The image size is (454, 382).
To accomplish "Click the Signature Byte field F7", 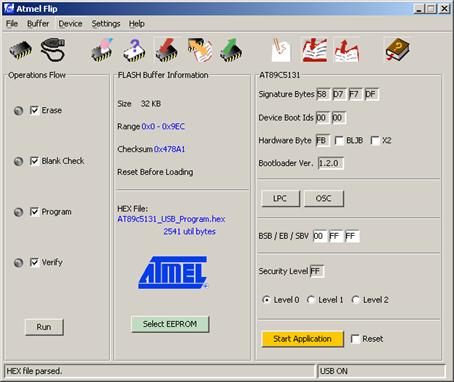I will coord(355,94).
